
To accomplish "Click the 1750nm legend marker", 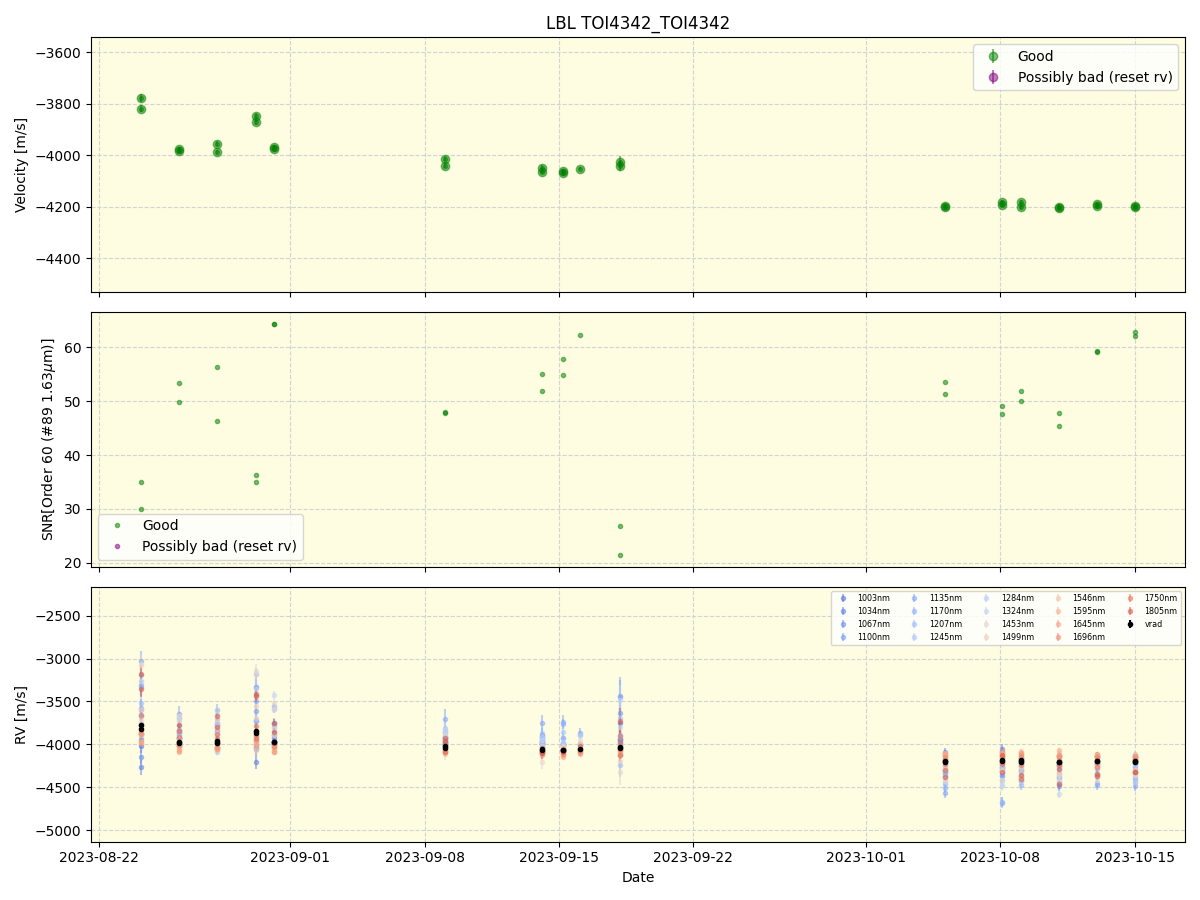I will click(x=1131, y=598).
